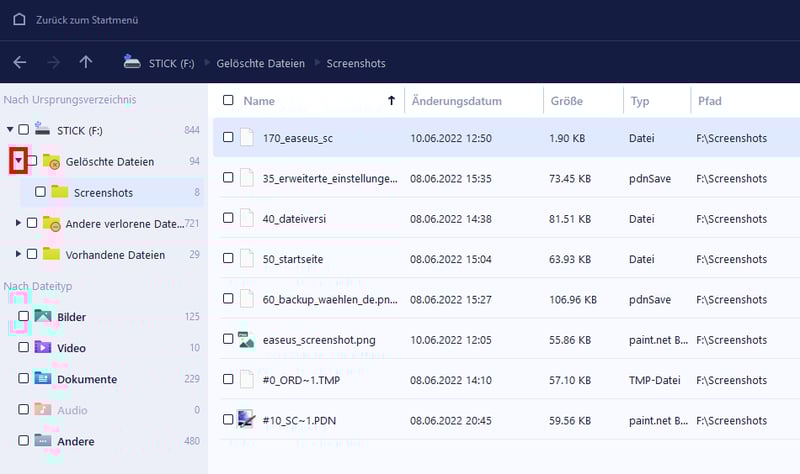Select the Video file type icon
The width and height of the screenshot is (800, 474).
tap(43, 348)
